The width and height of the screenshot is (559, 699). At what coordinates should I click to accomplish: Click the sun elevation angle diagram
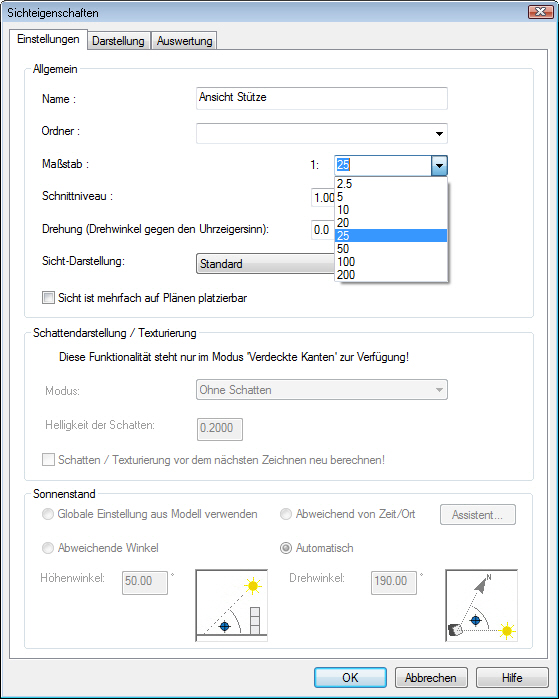click(x=231, y=605)
